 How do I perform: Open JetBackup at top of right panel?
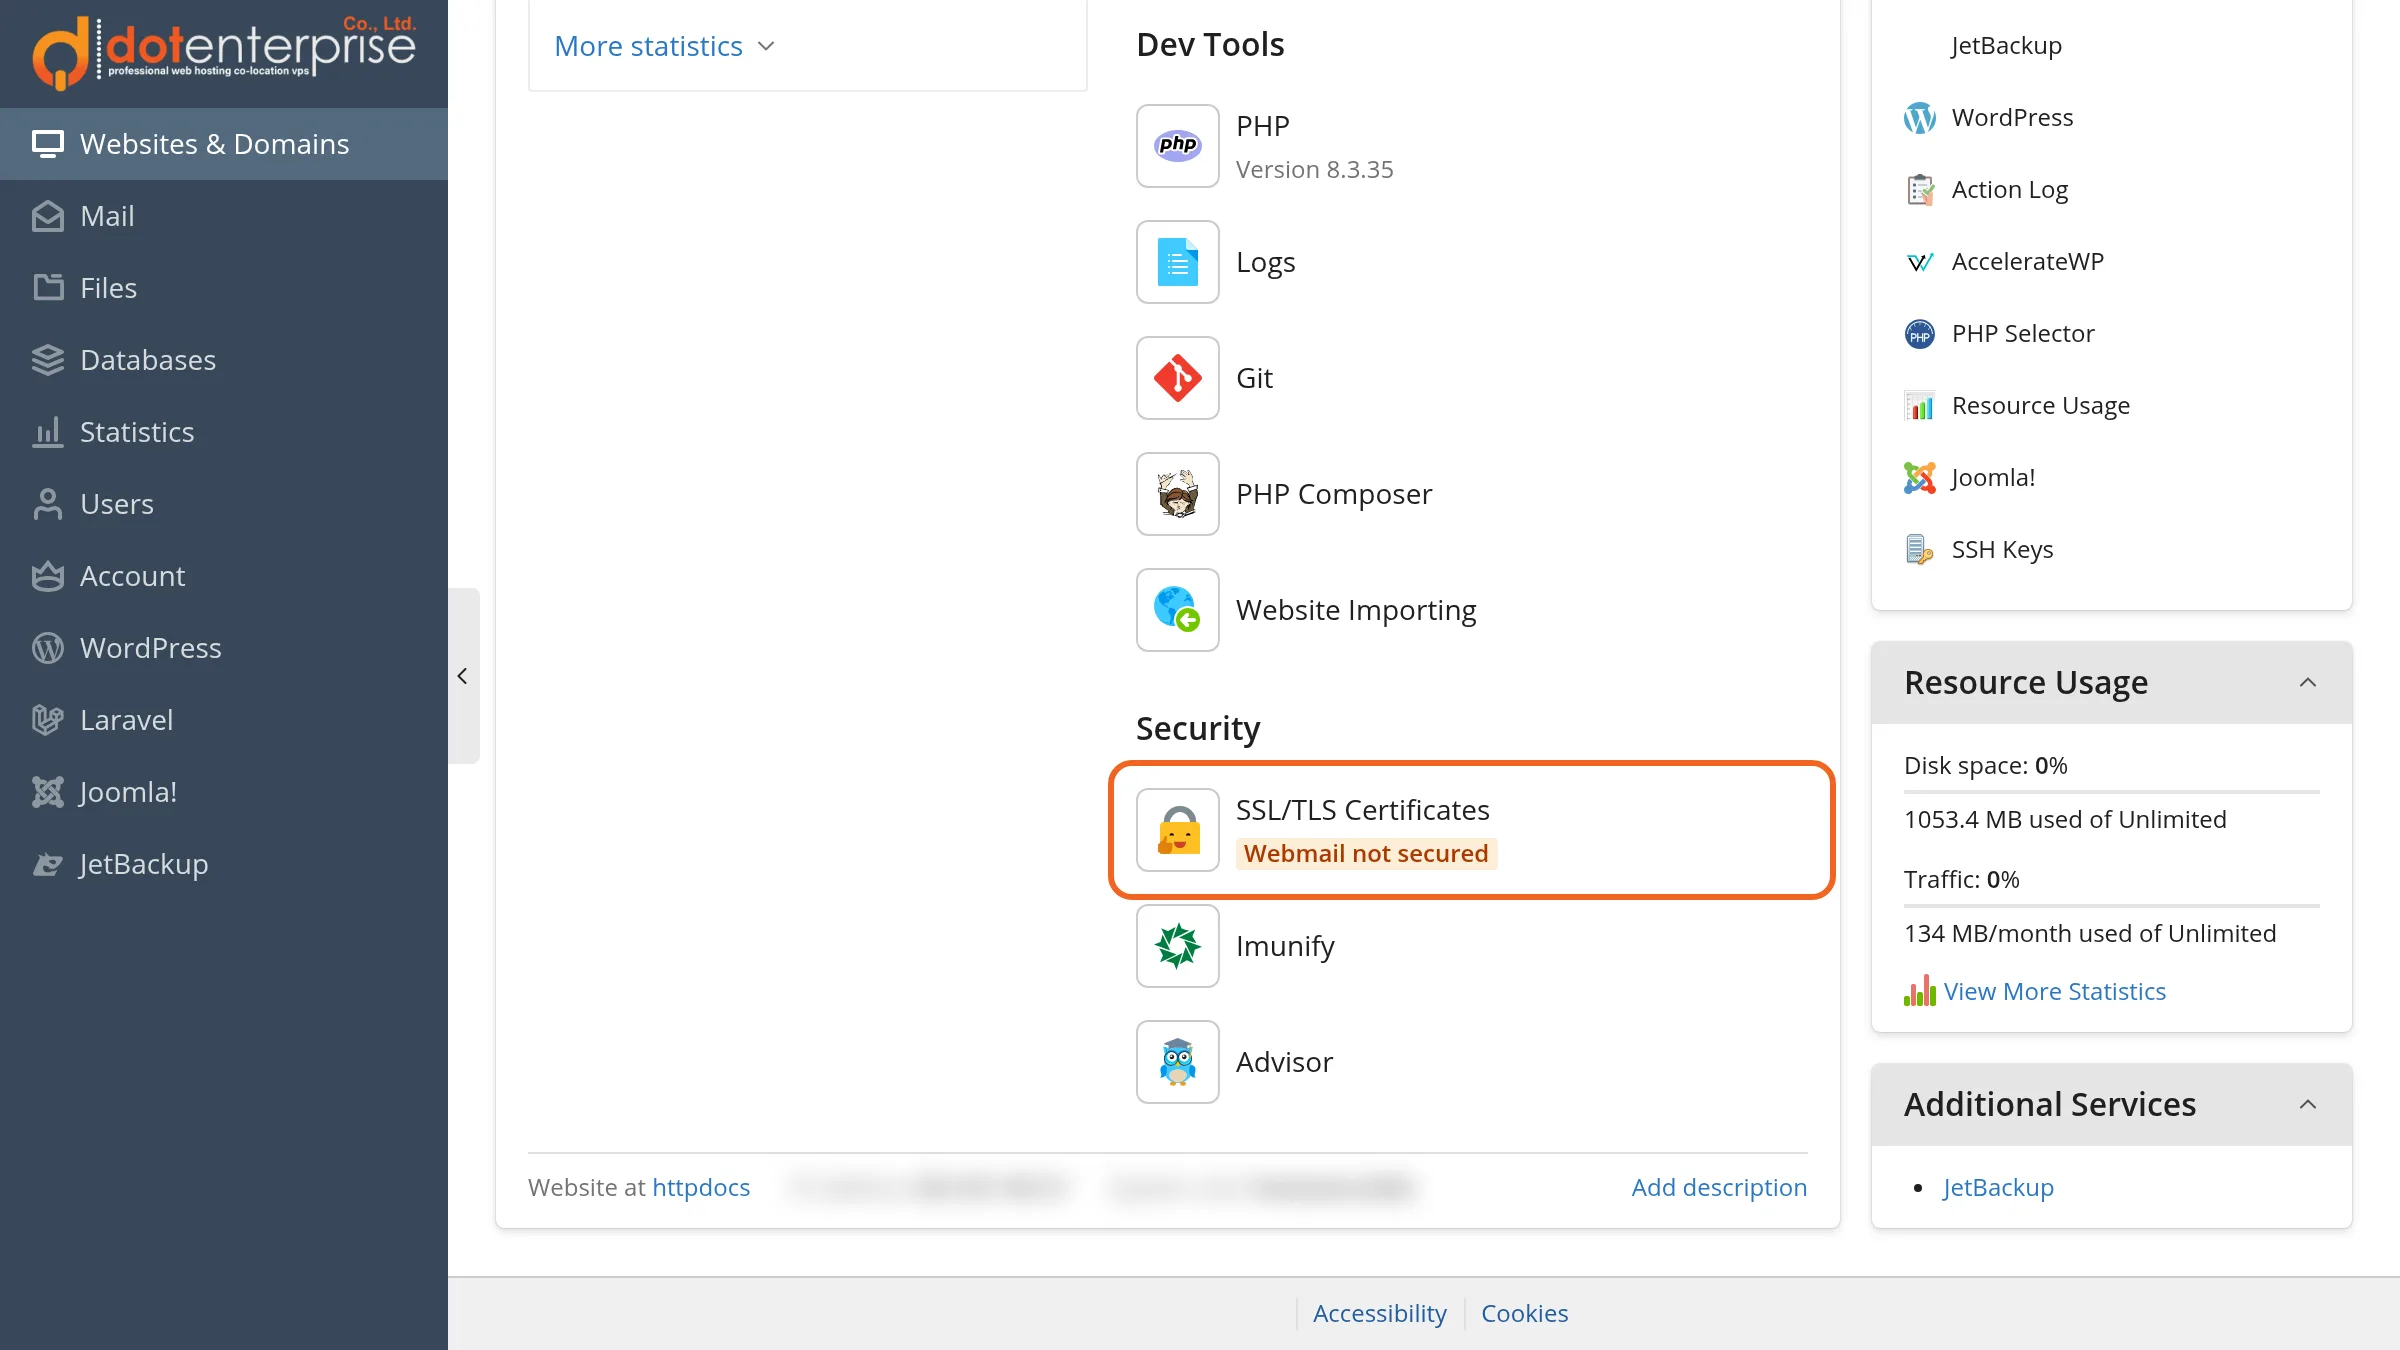(x=2006, y=46)
